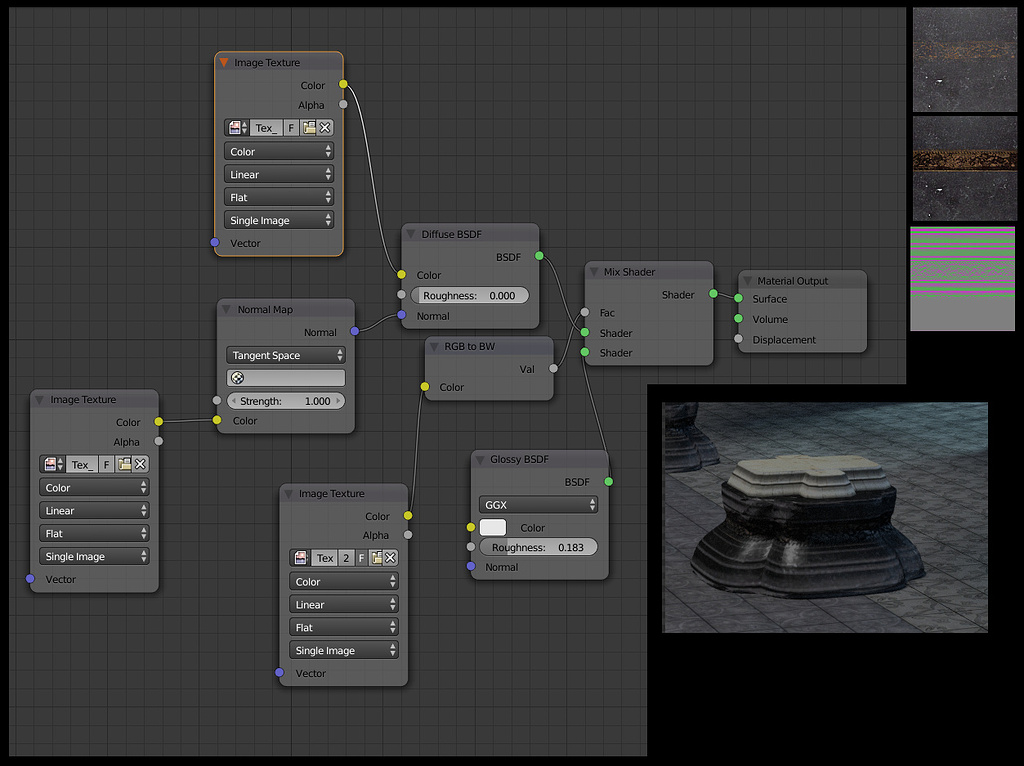1024x766 pixels.
Task: Click Normal output socket of Normal Map node
Action: (355, 331)
